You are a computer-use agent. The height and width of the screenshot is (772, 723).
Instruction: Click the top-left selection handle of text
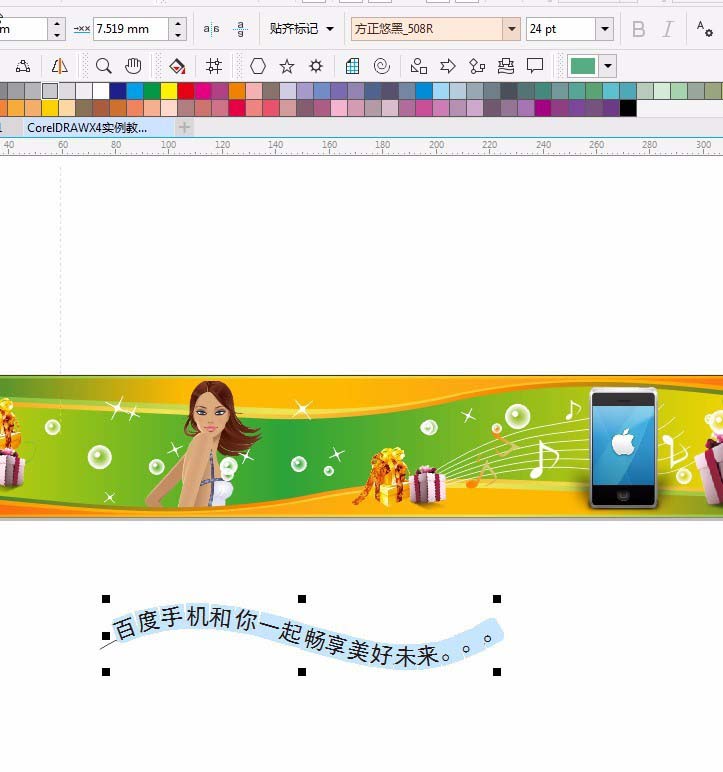(106, 599)
